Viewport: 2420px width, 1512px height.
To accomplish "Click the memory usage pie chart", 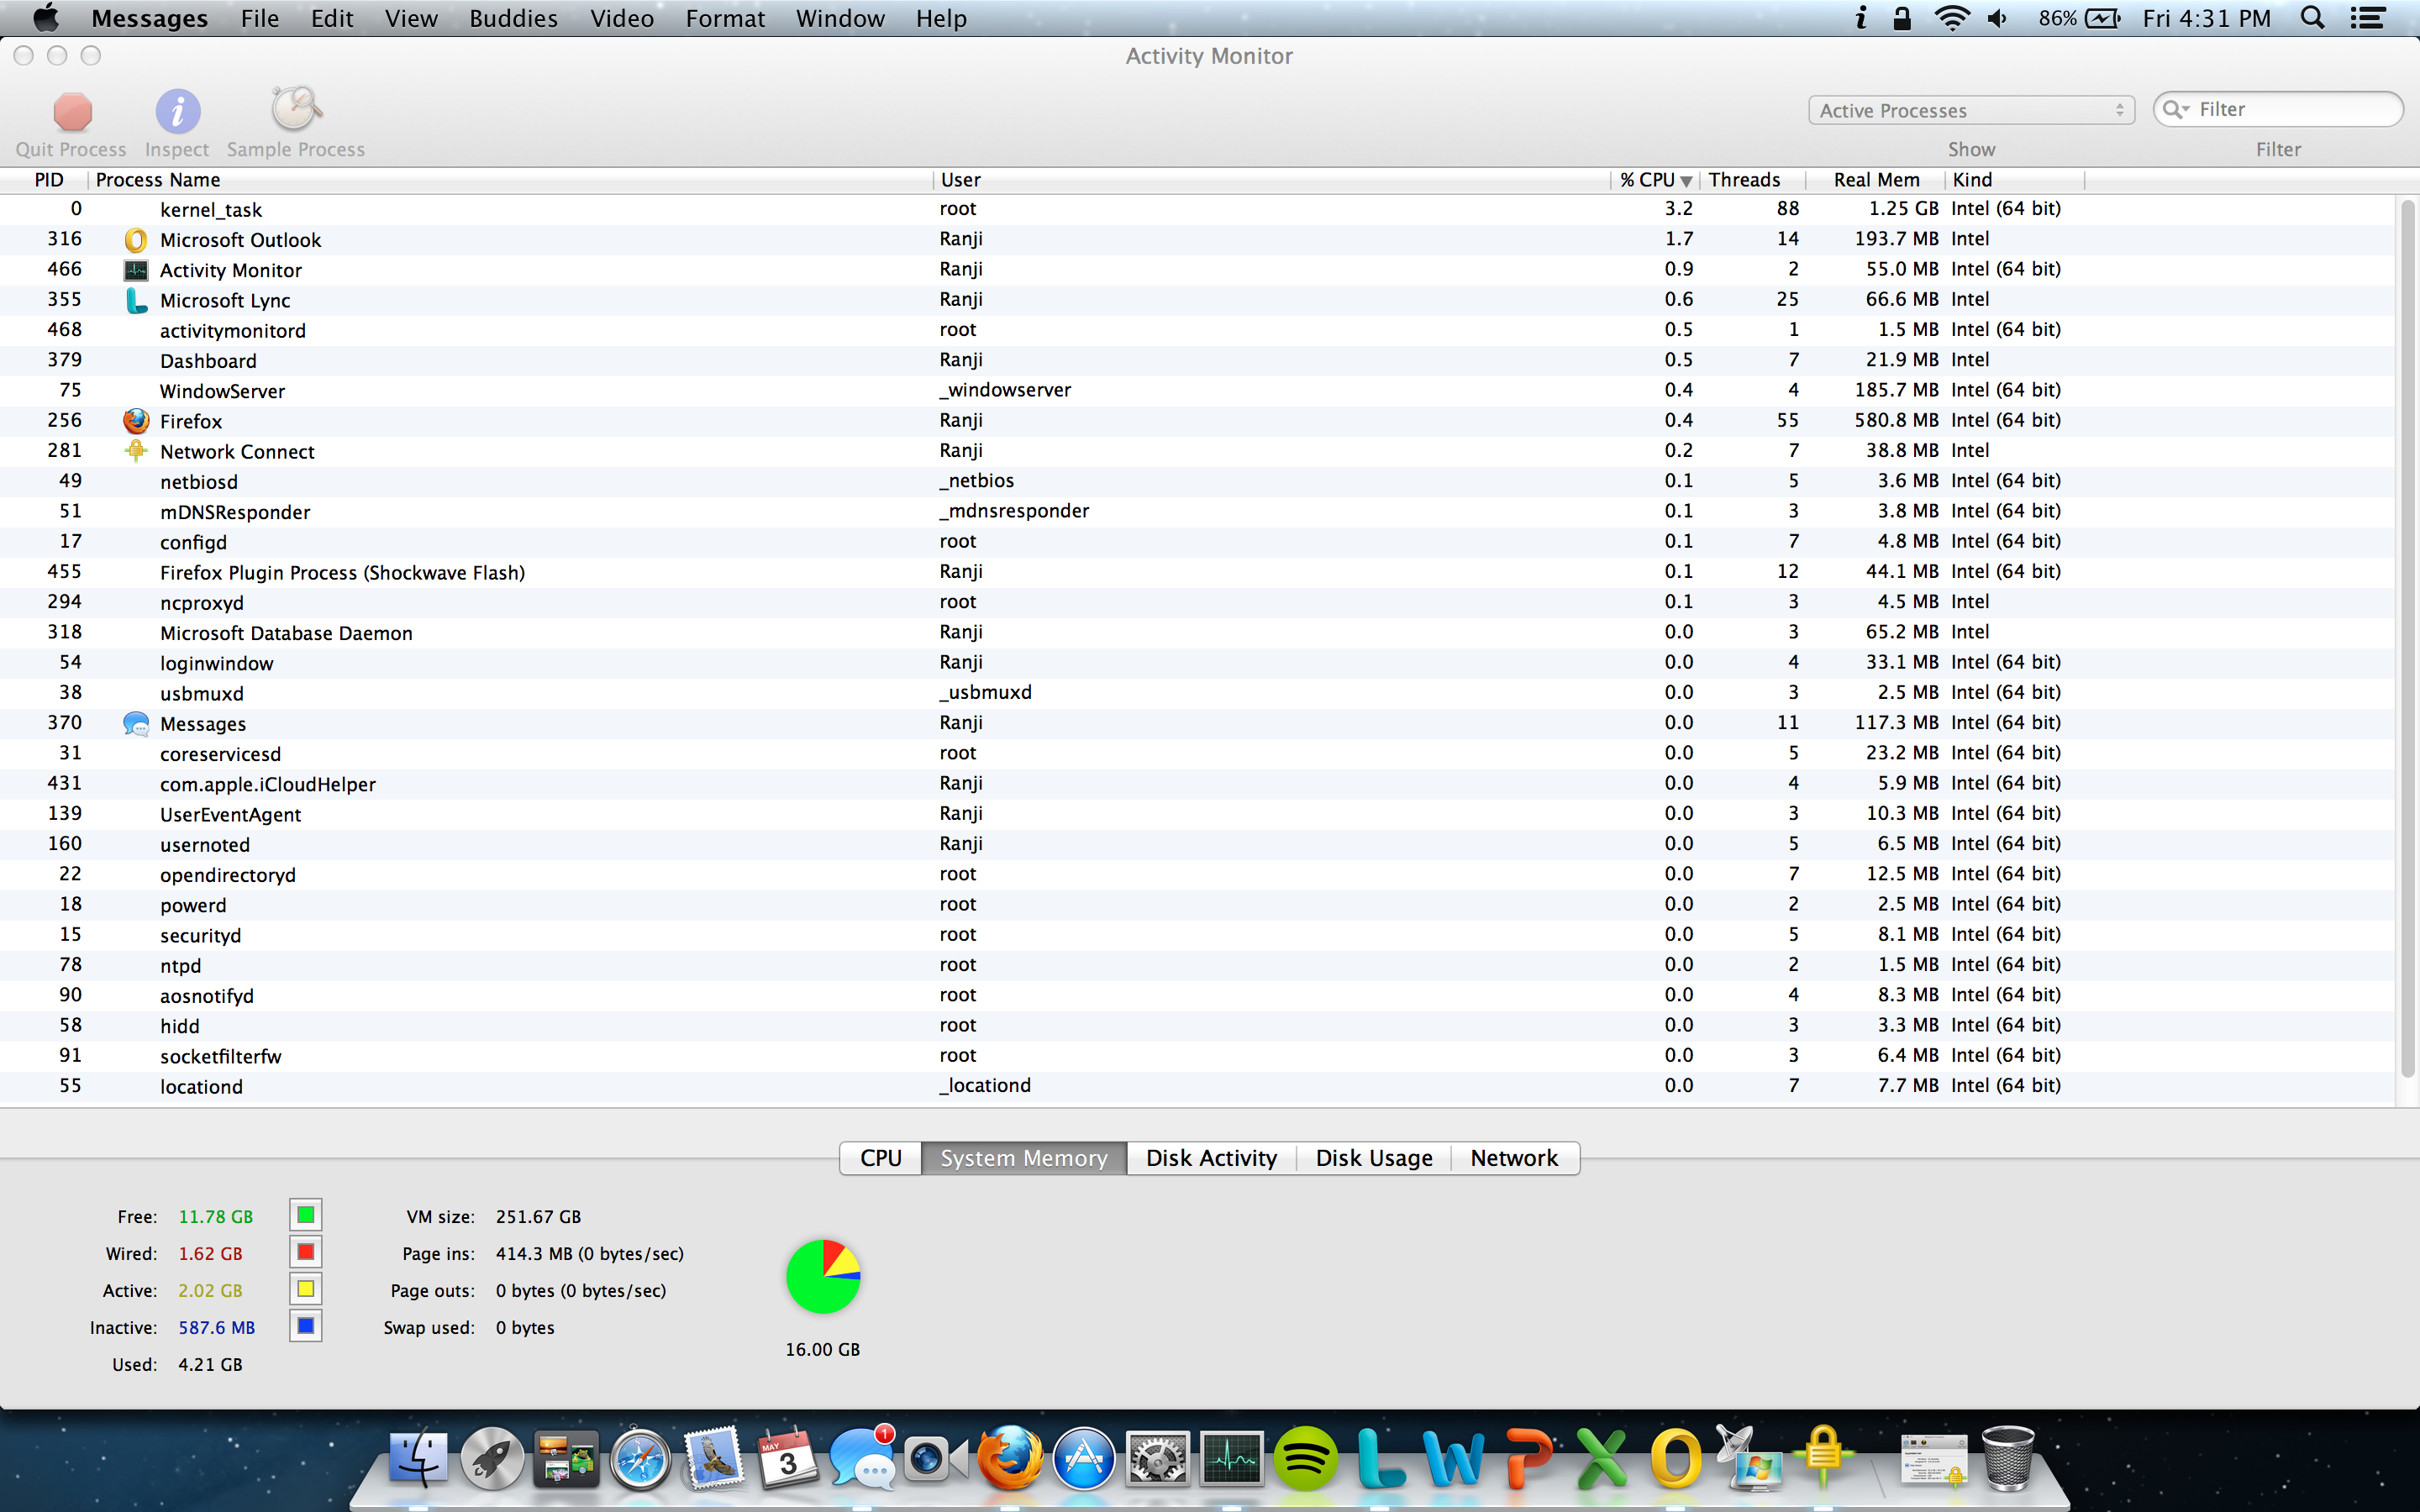I will pos(823,1277).
